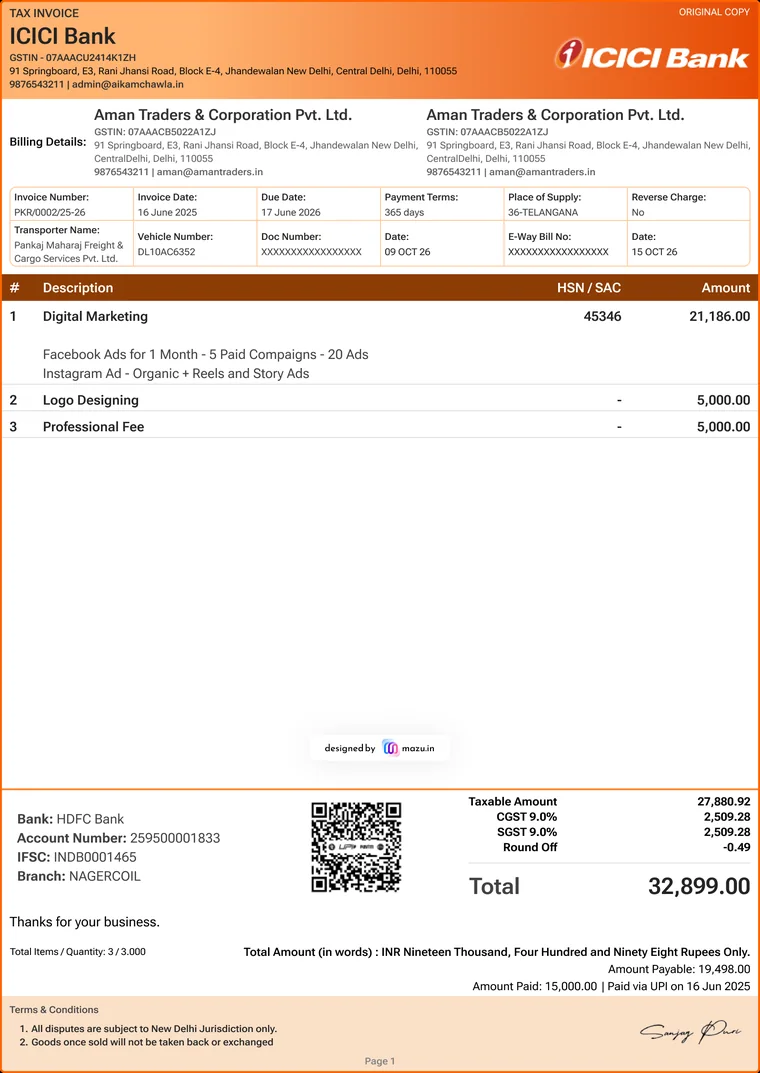Click the SGST 9.0% label
The width and height of the screenshot is (760, 1073).
coord(527,832)
